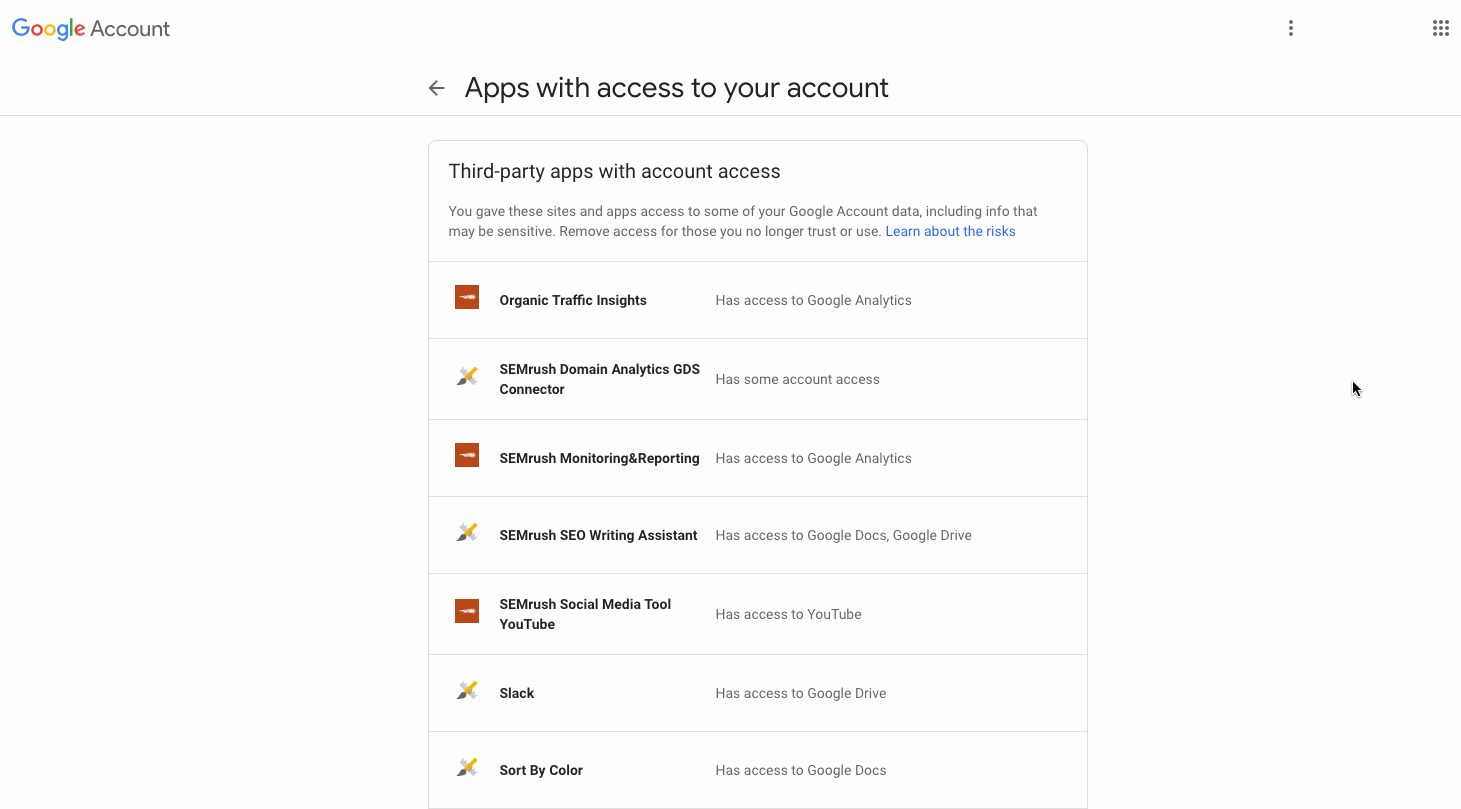Click the SEMrush Domain Analytics GDS Connector icon
The width and height of the screenshot is (1461, 809).
(467, 376)
